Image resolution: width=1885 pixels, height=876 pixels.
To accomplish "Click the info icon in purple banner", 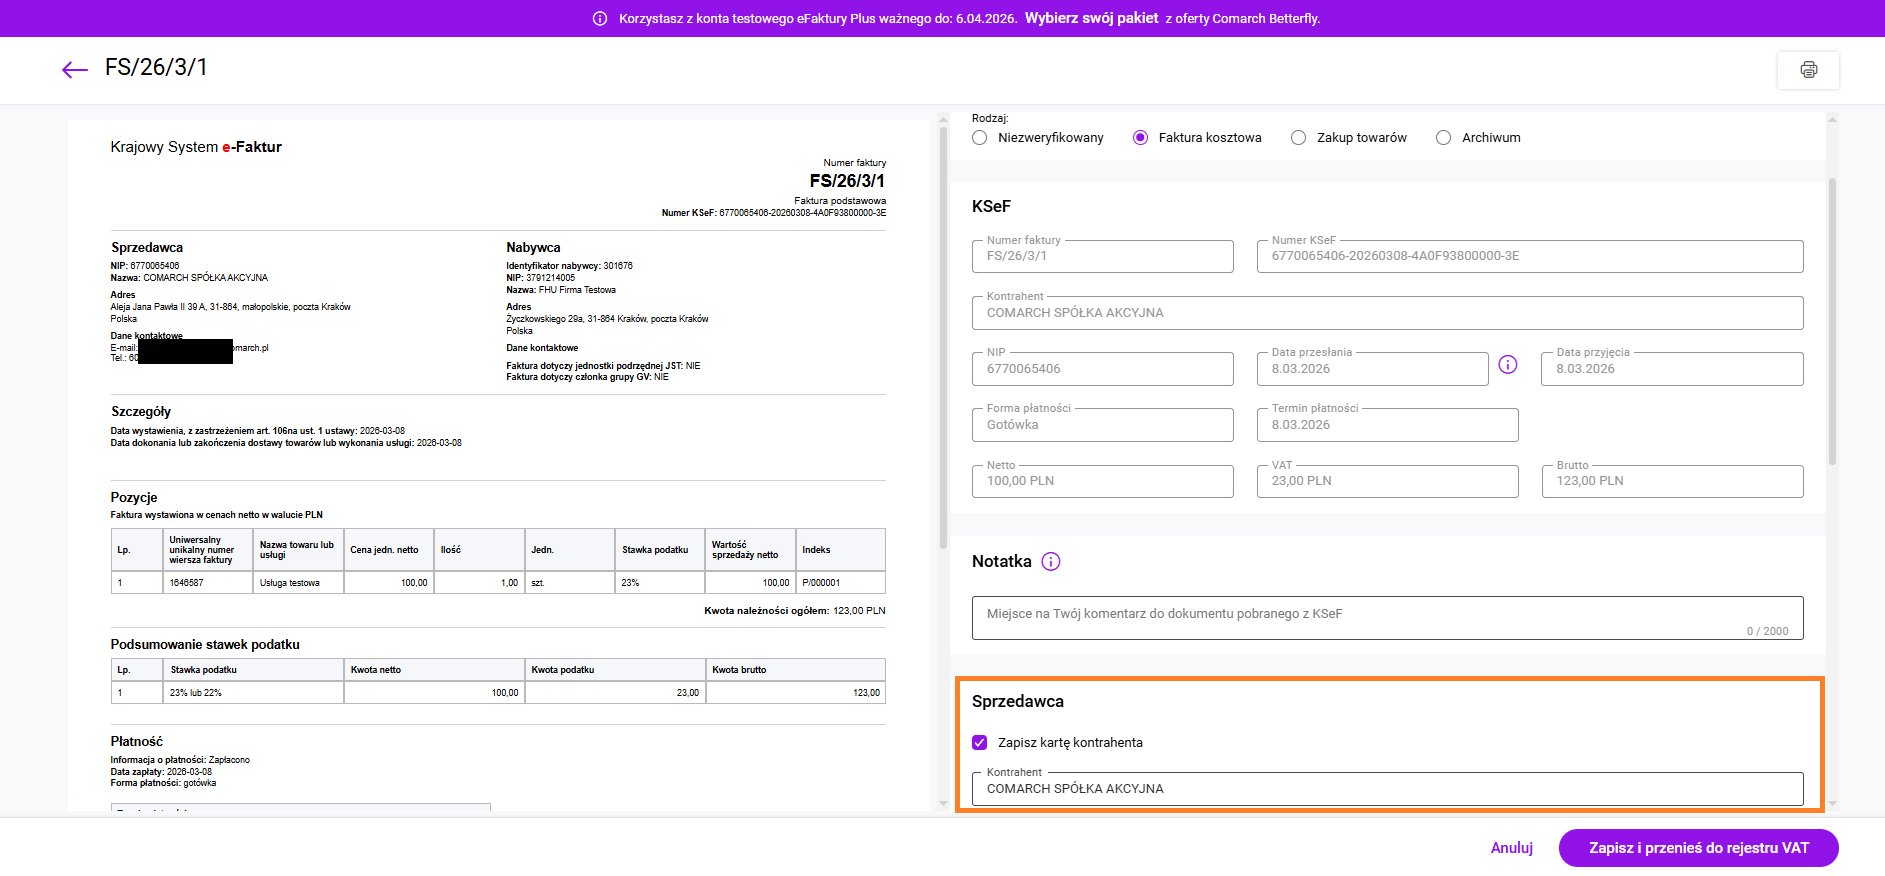I will [600, 19].
